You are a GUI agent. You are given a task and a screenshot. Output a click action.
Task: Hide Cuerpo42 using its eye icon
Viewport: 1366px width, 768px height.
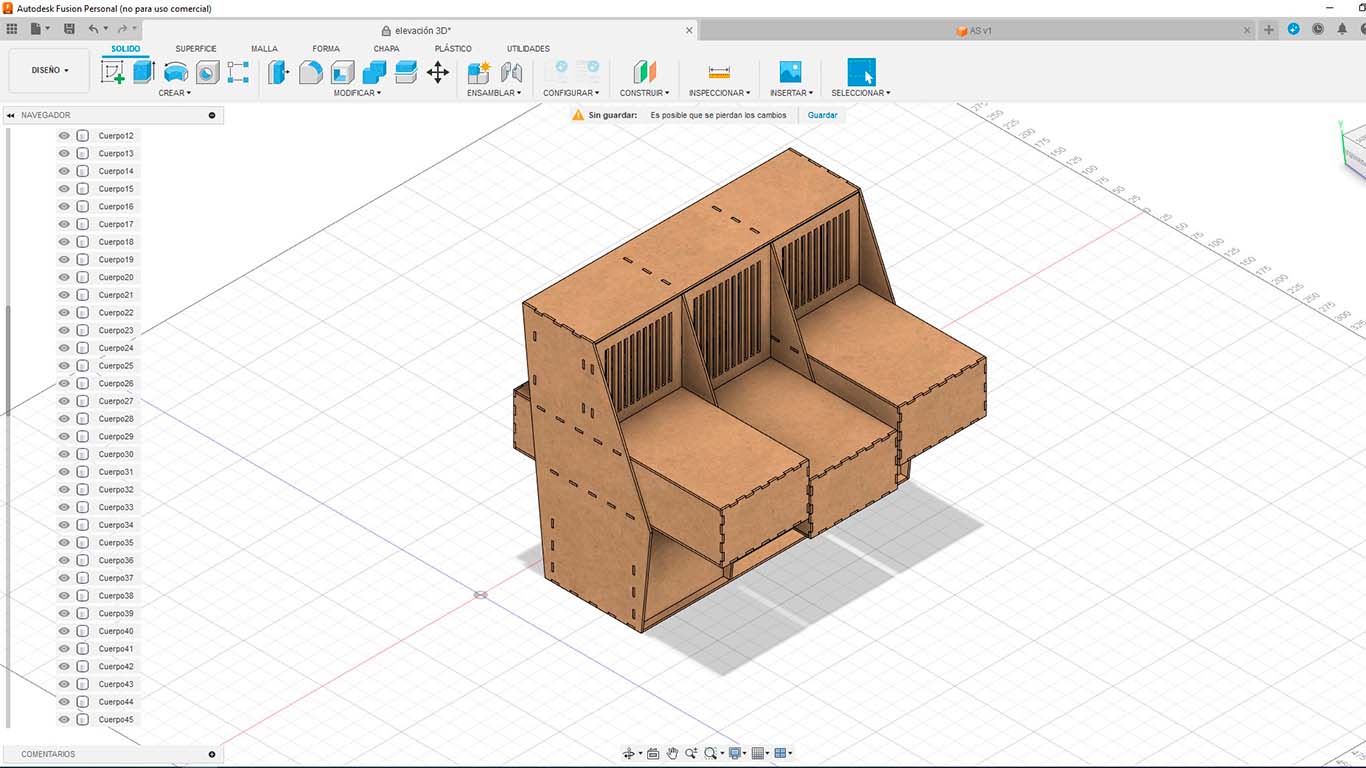click(x=64, y=667)
